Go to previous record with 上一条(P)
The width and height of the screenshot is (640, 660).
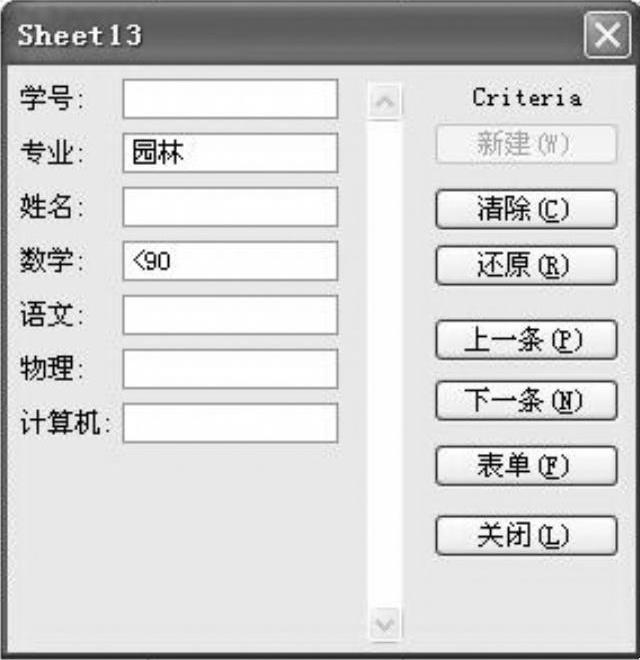point(526,340)
